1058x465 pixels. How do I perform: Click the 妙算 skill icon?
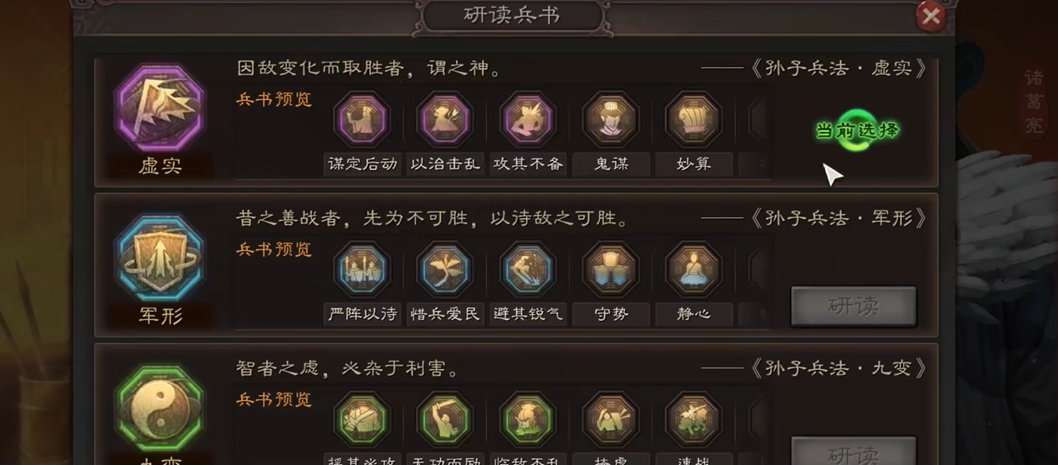[x=694, y=119]
